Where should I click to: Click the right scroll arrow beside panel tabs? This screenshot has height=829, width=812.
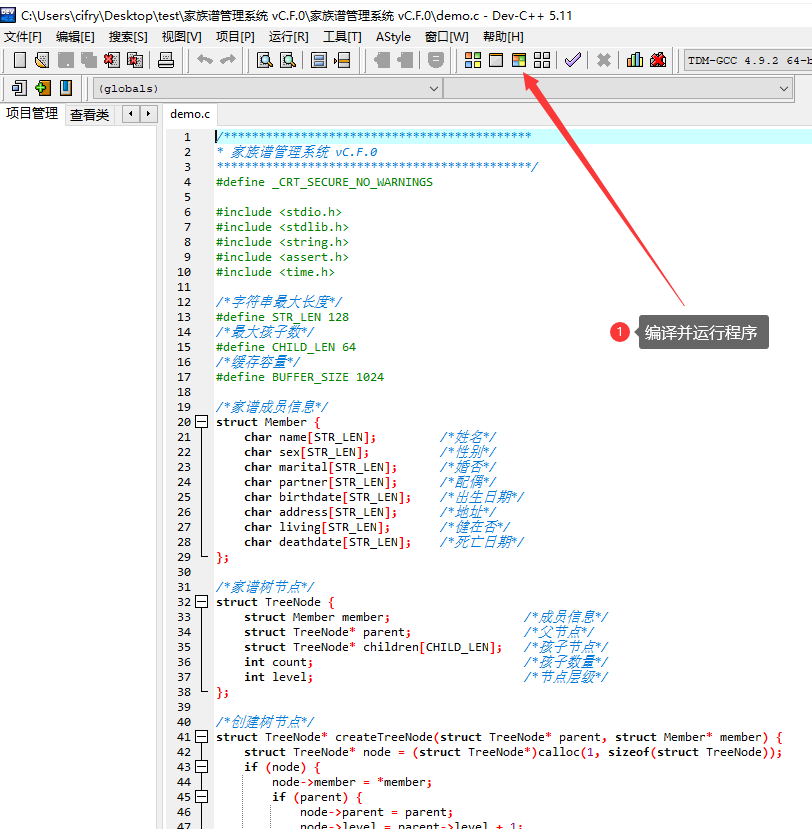149,114
